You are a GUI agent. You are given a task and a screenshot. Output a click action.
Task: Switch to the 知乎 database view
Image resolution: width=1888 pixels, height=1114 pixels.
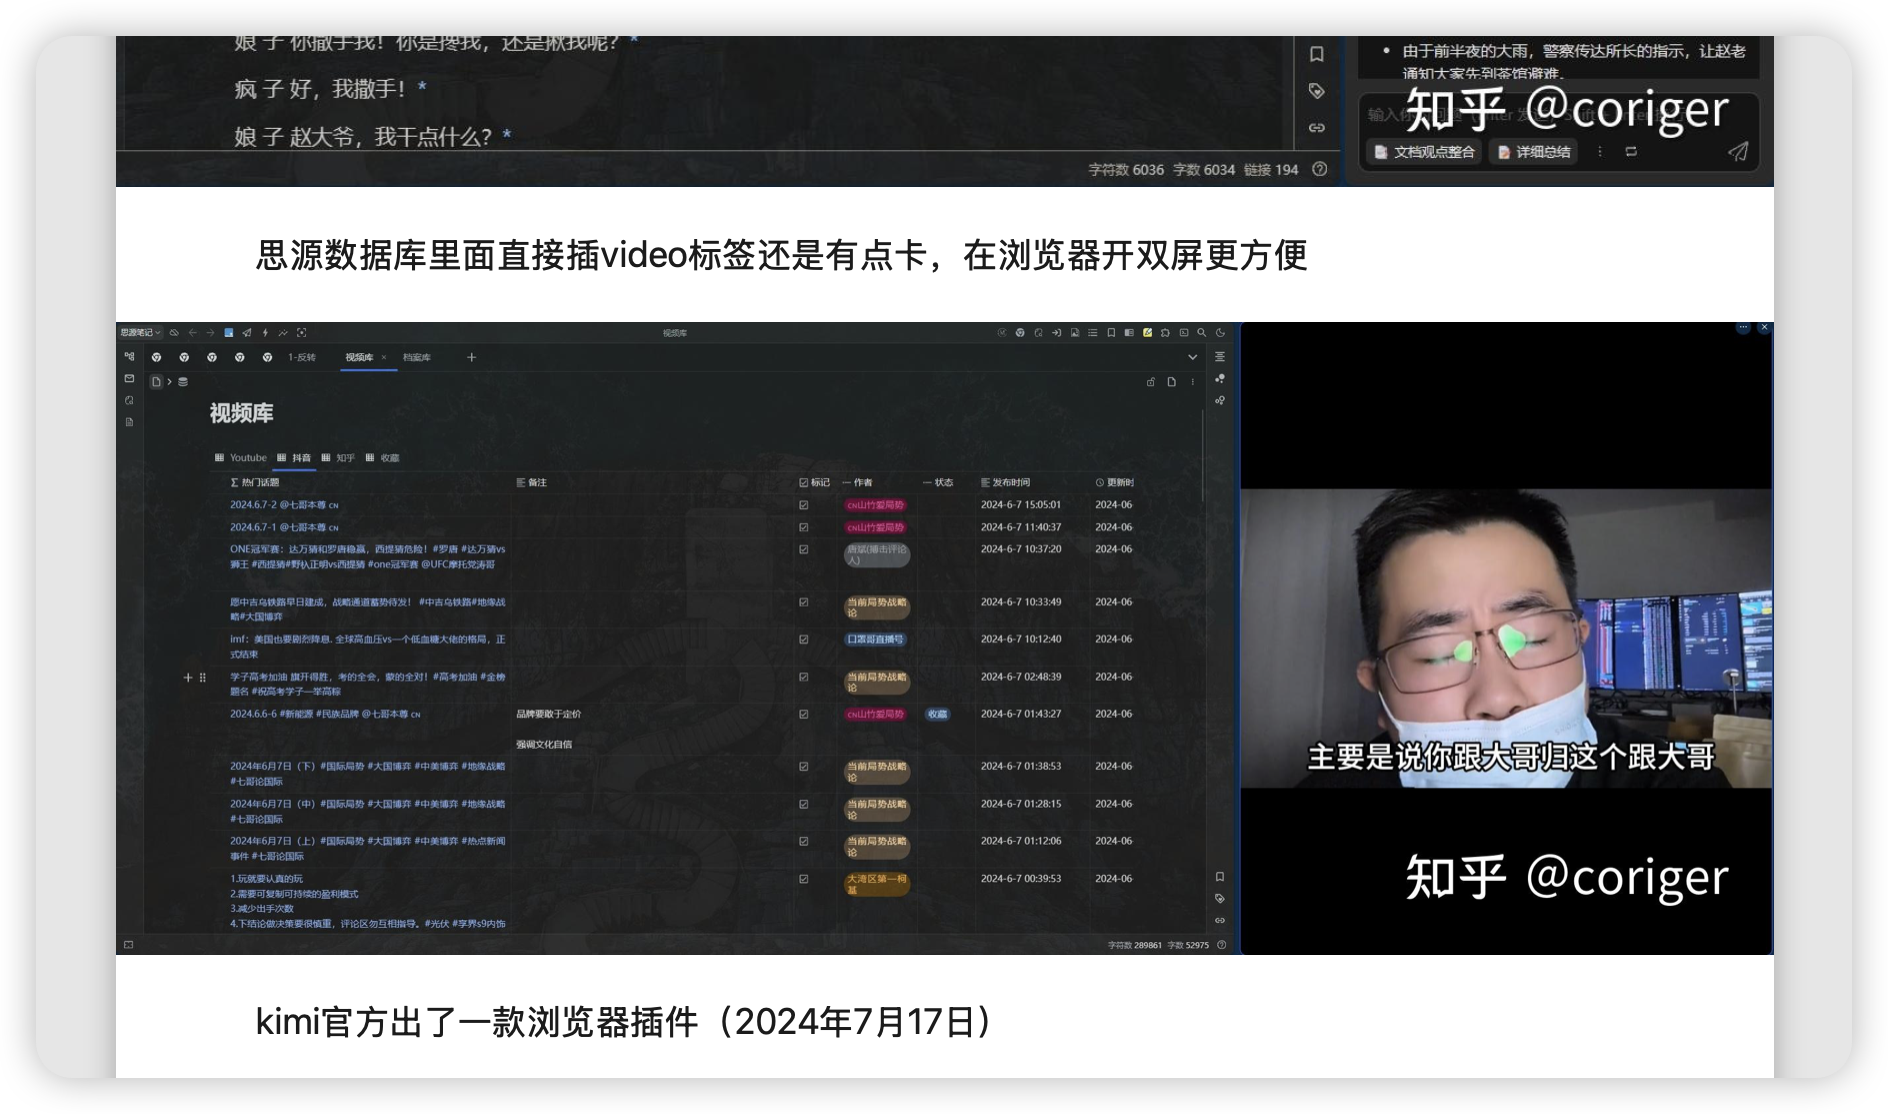[x=338, y=458]
